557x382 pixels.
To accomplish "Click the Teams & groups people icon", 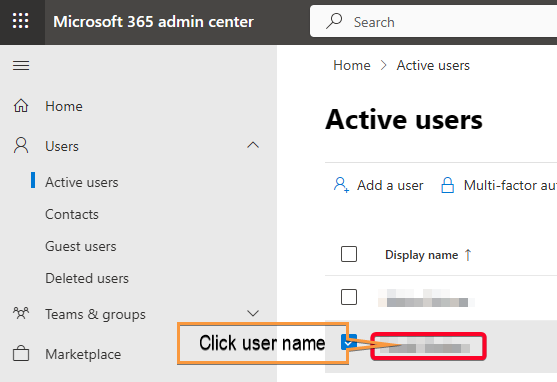I will pos(21,313).
